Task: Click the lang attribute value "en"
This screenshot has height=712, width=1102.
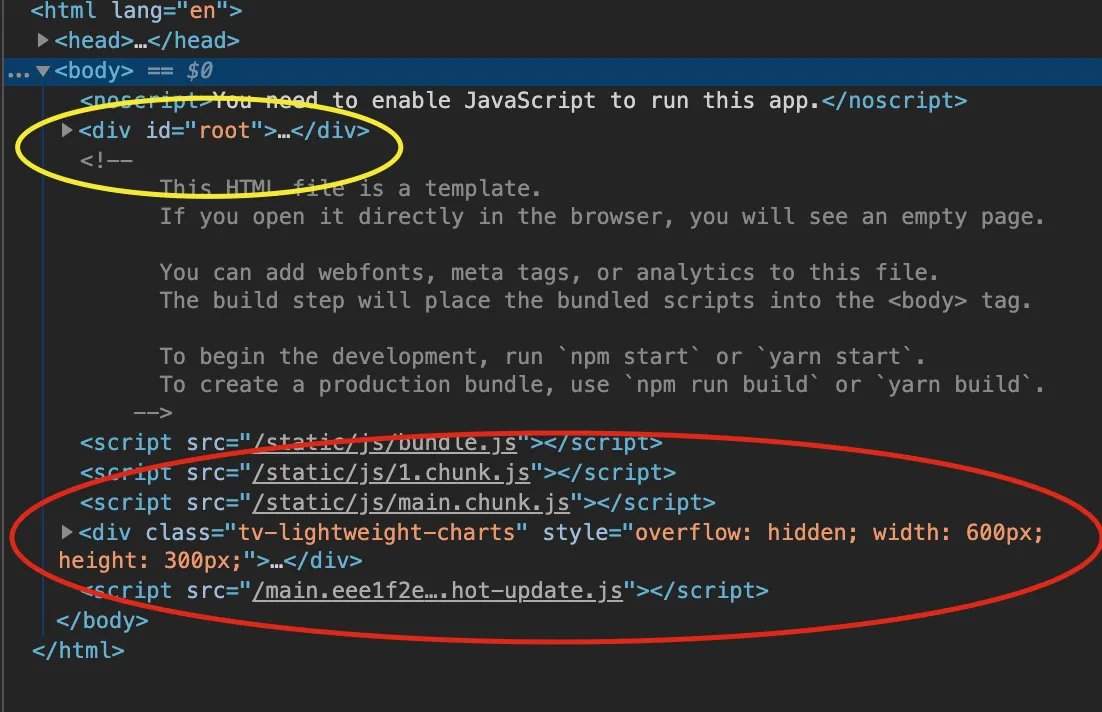Action: click(x=202, y=11)
